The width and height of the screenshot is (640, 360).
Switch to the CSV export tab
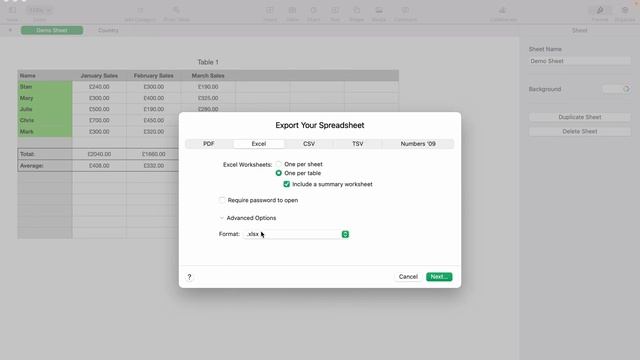coord(309,144)
